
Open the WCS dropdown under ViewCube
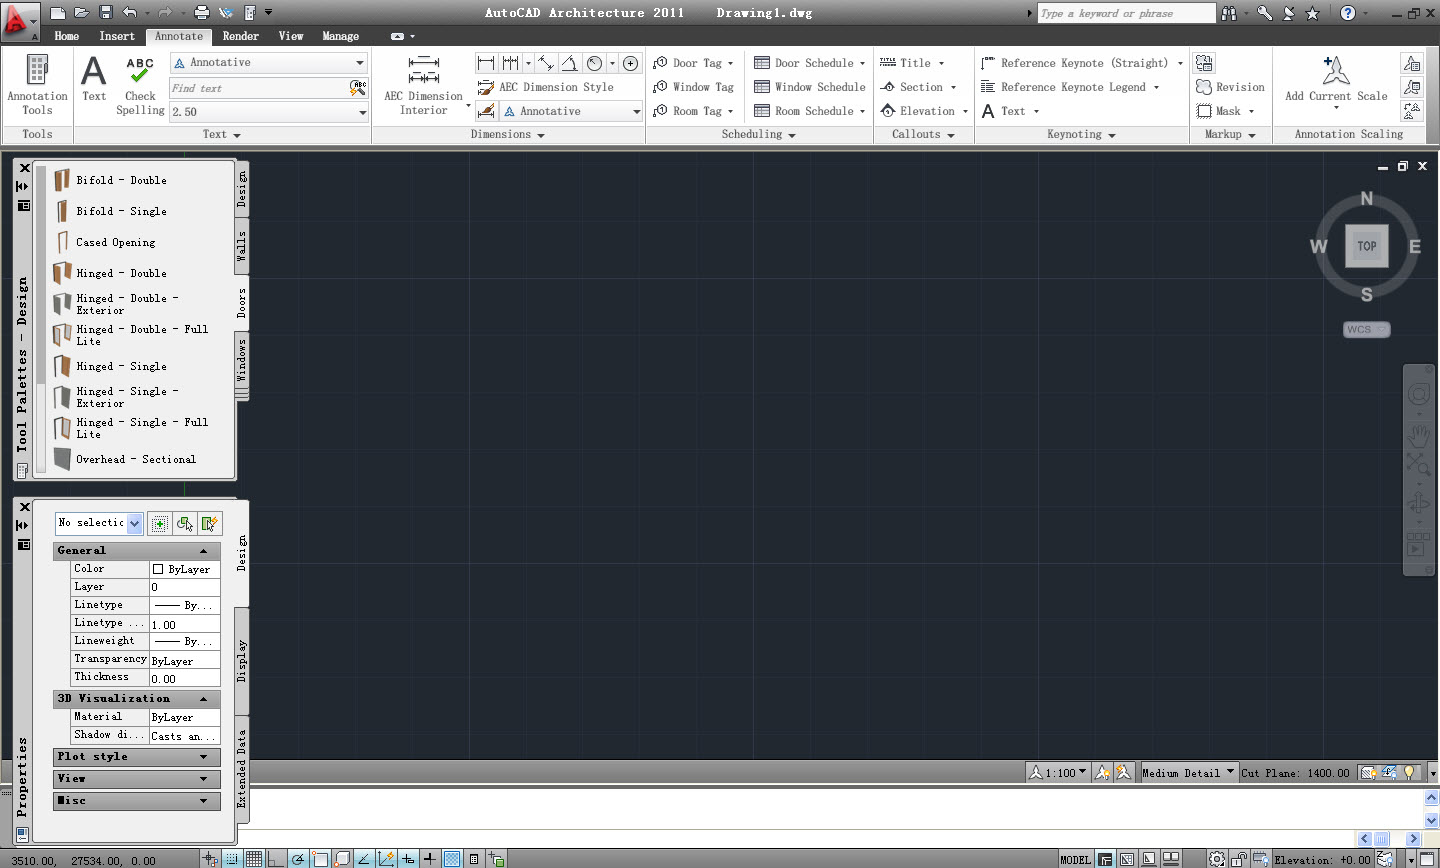point(1366,330)
